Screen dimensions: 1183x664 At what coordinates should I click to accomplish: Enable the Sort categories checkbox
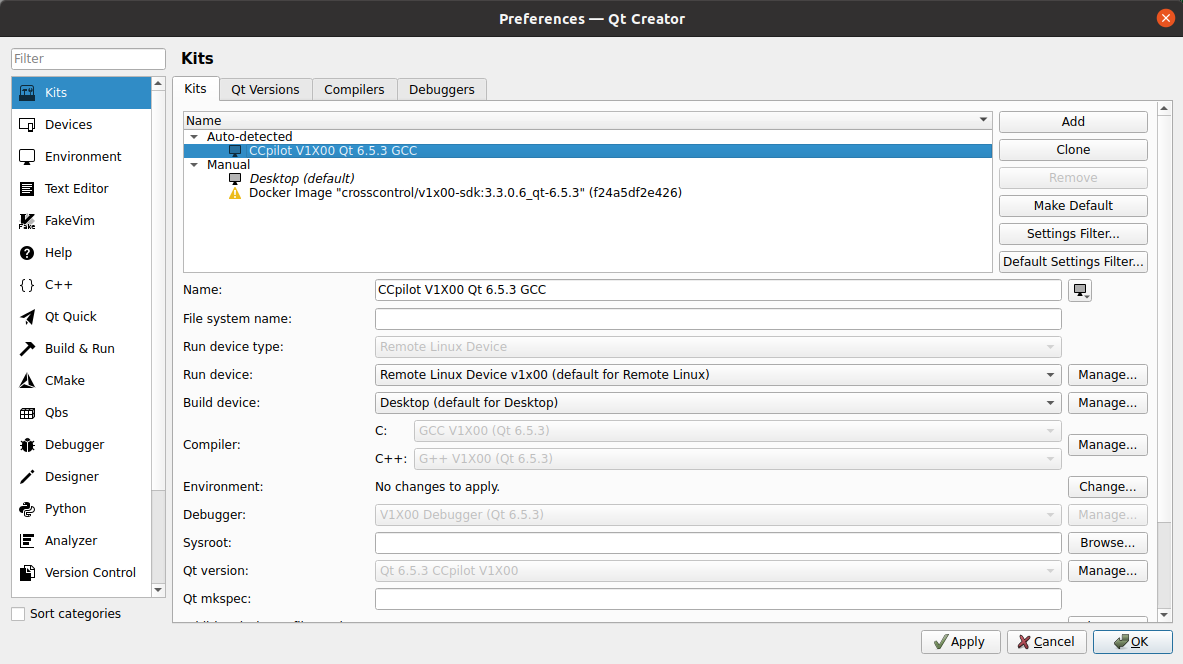point(18,614)
